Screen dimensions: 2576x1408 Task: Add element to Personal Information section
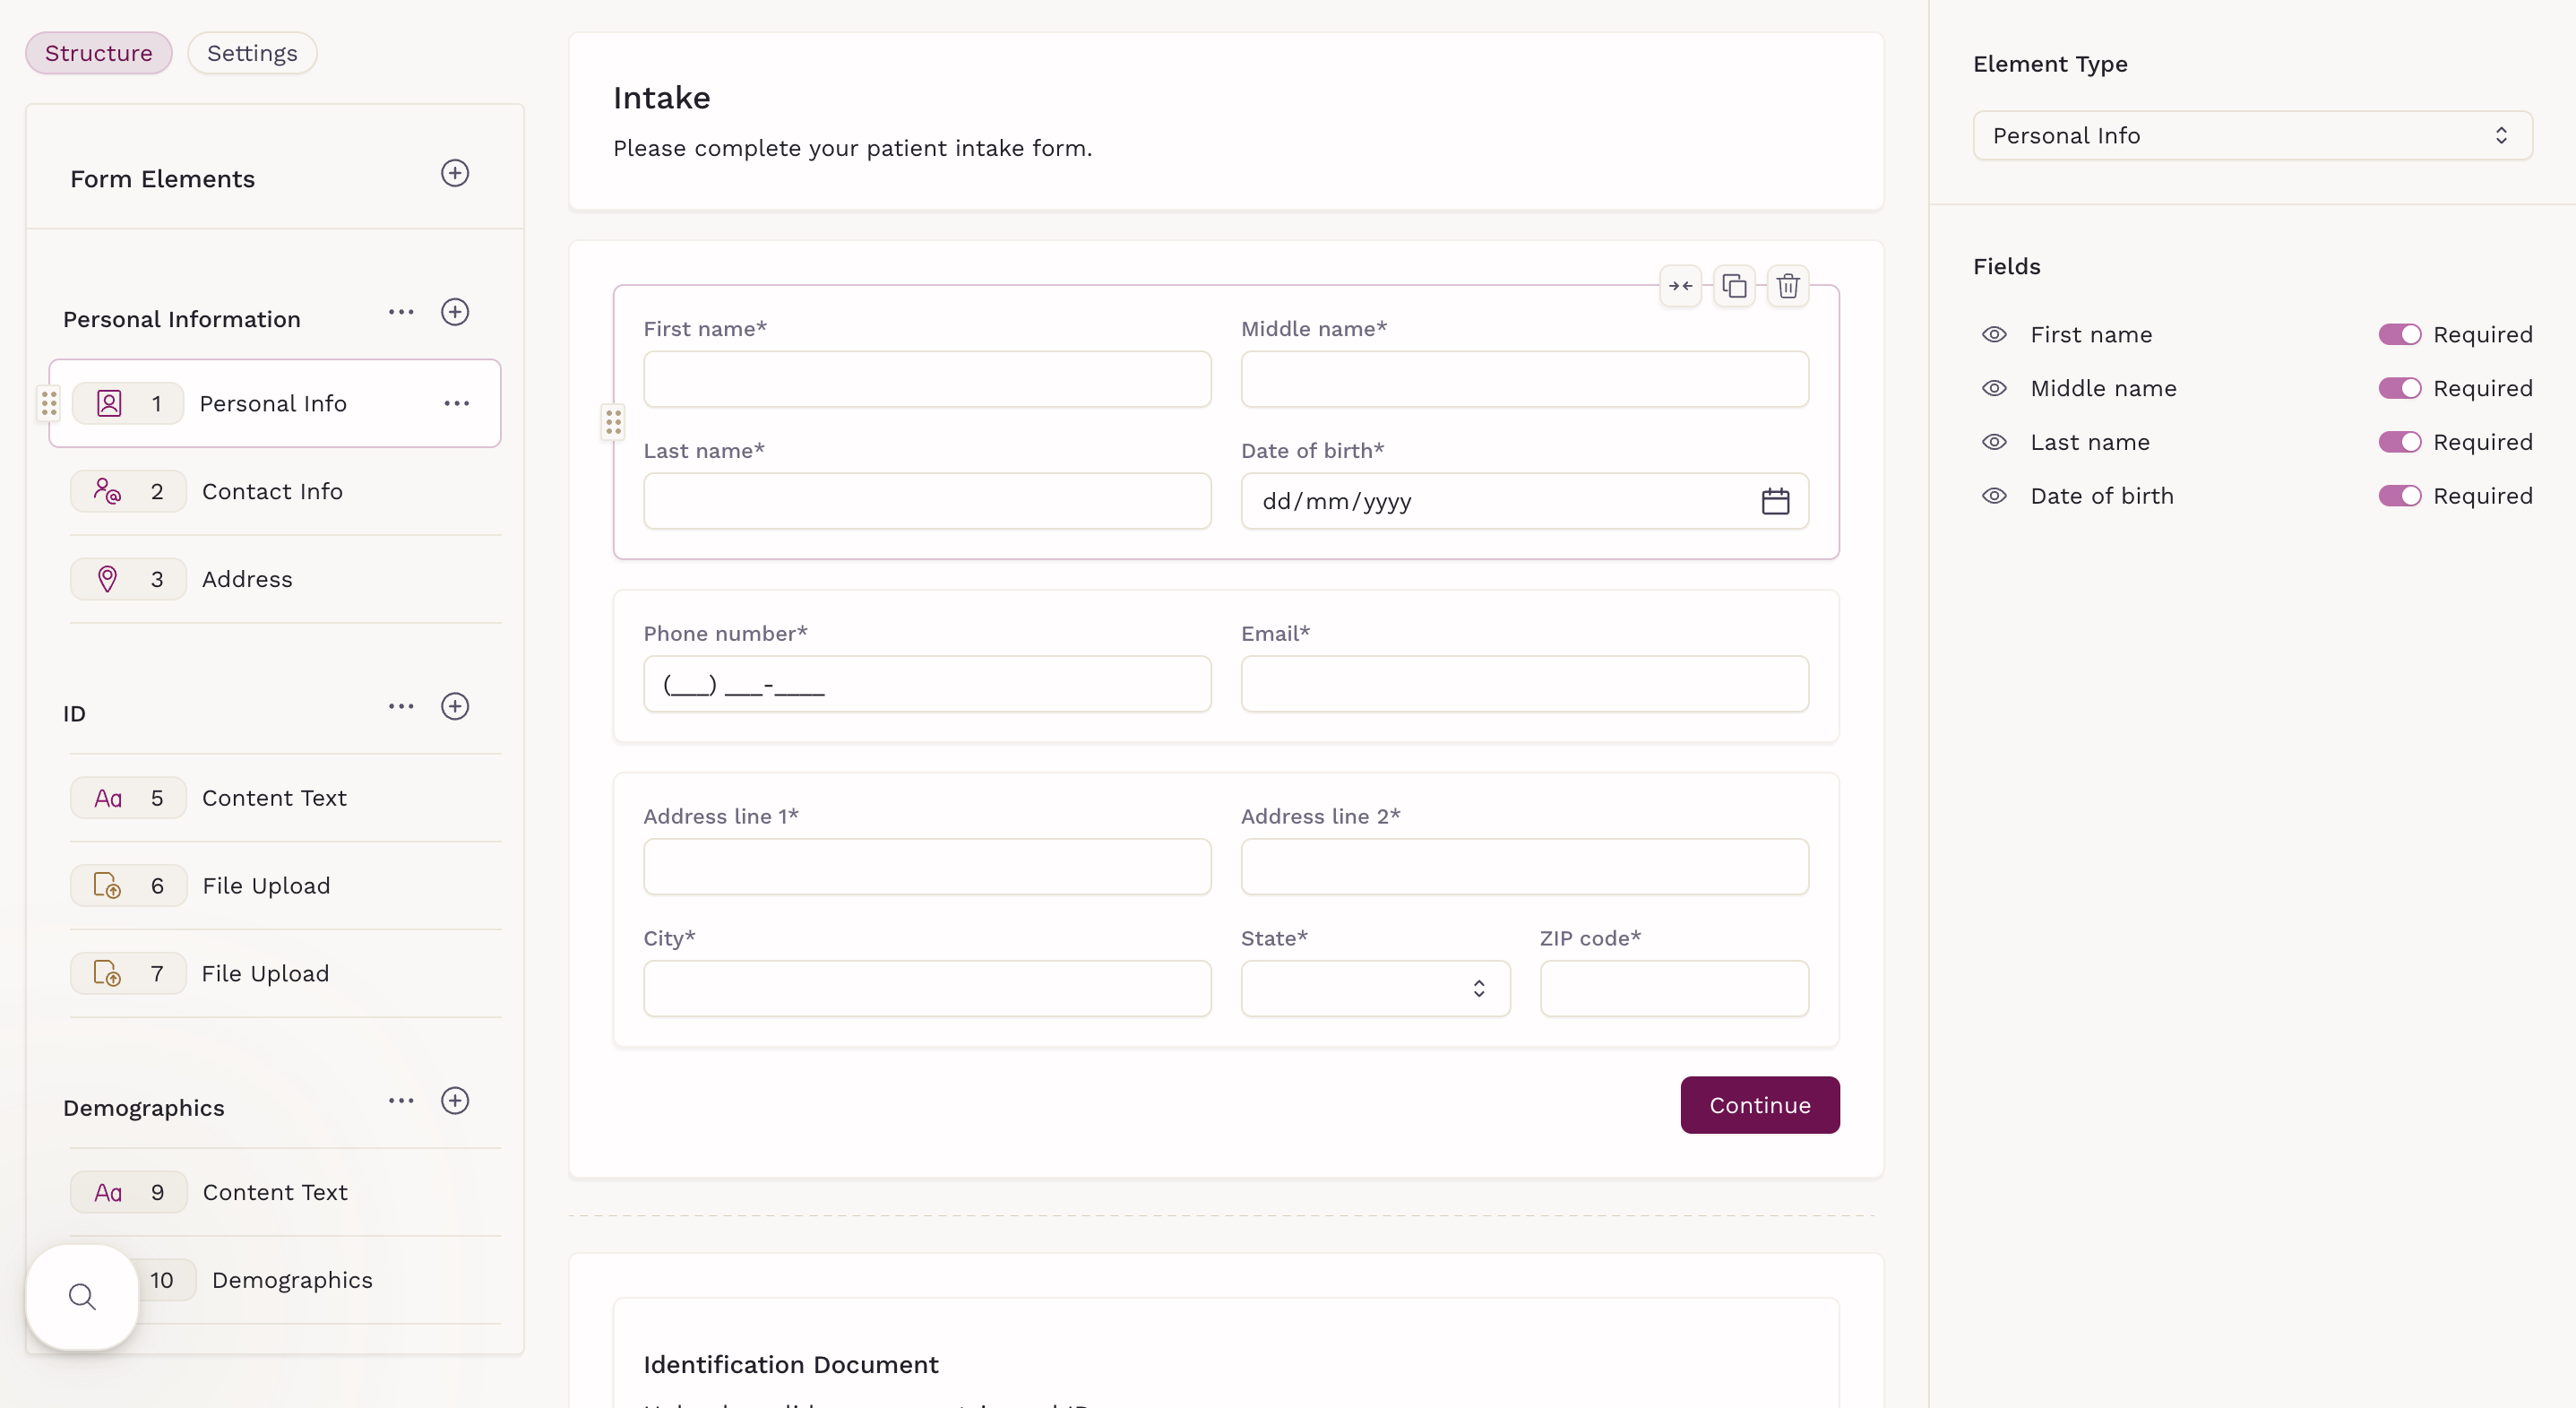pos(455,312)
